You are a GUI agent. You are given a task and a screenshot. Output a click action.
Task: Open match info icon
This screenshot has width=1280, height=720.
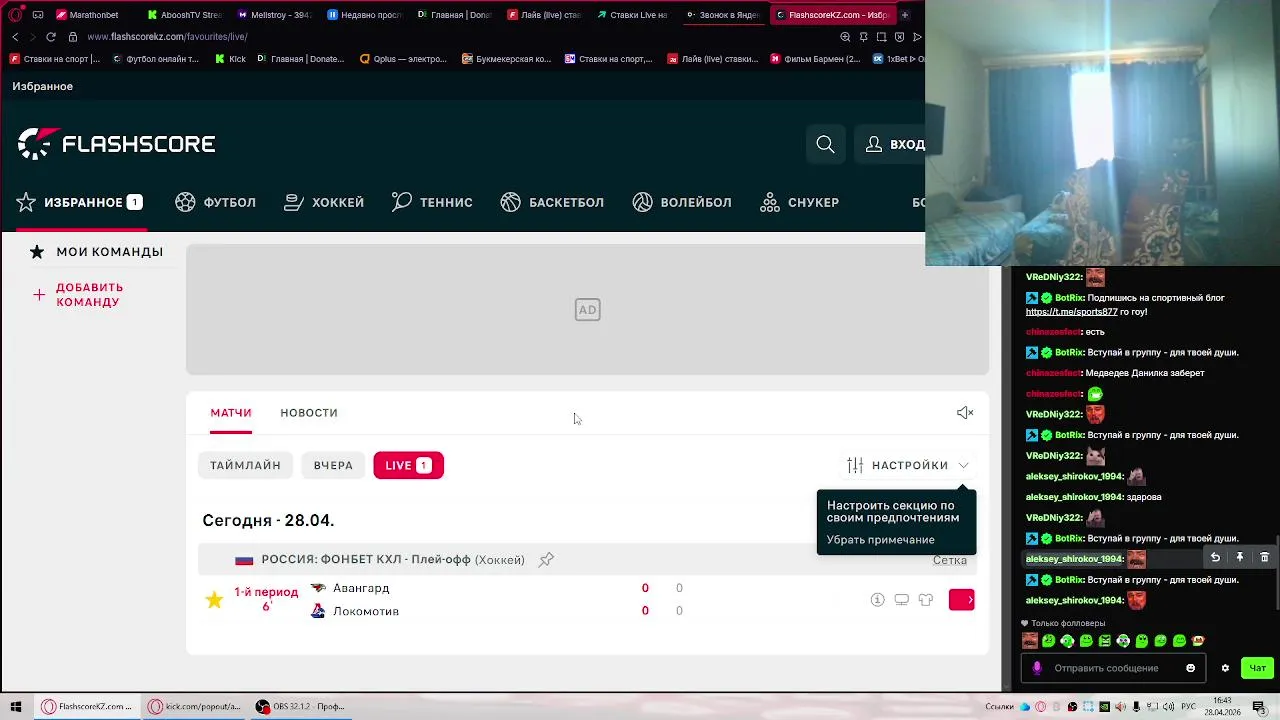(877, 600)
